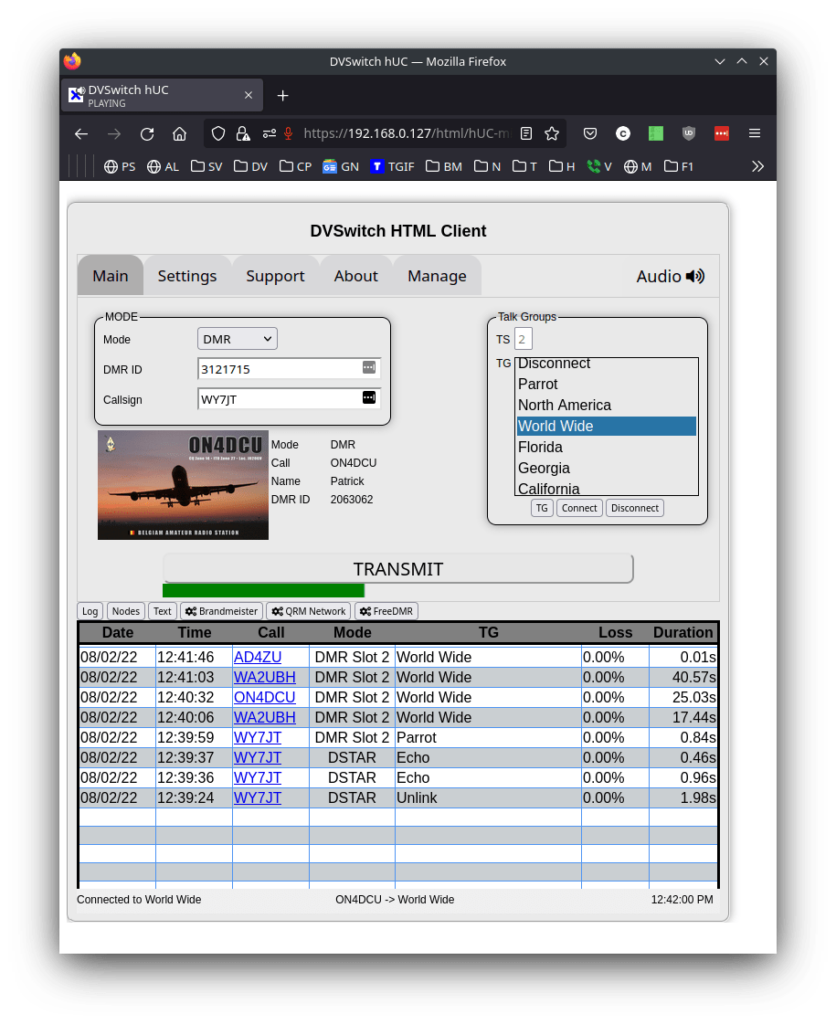Select North America talk group
Viewport: 836px width, 1024px height.
point(607,405)
